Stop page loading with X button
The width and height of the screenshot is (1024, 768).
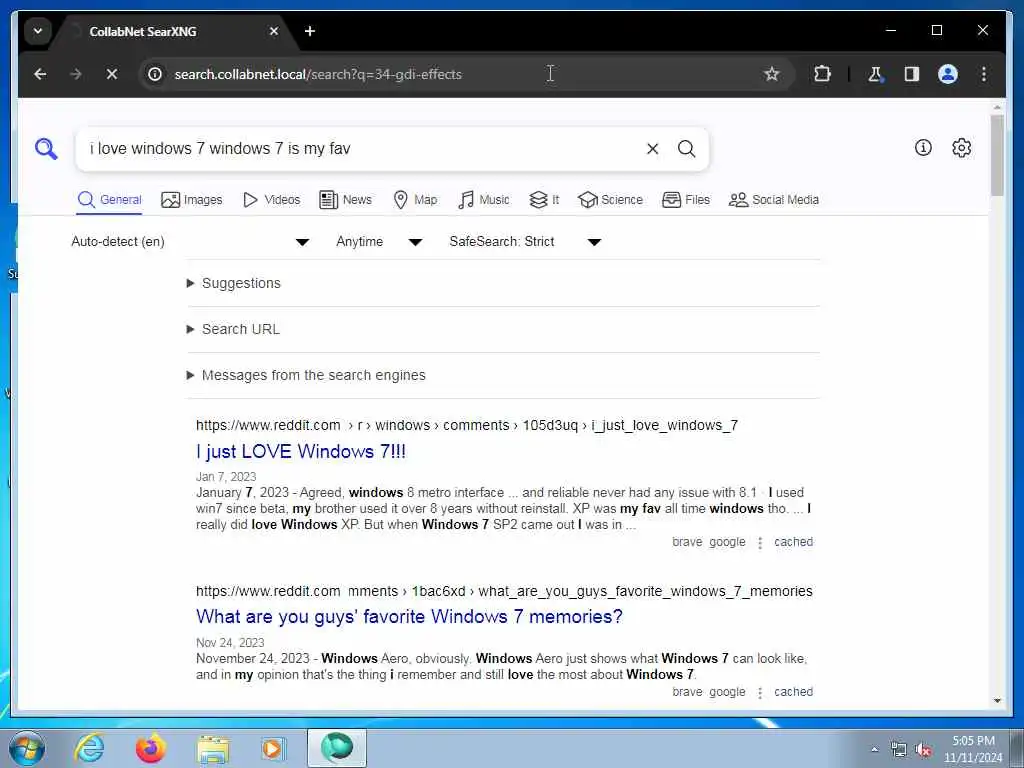click(112, 74)
